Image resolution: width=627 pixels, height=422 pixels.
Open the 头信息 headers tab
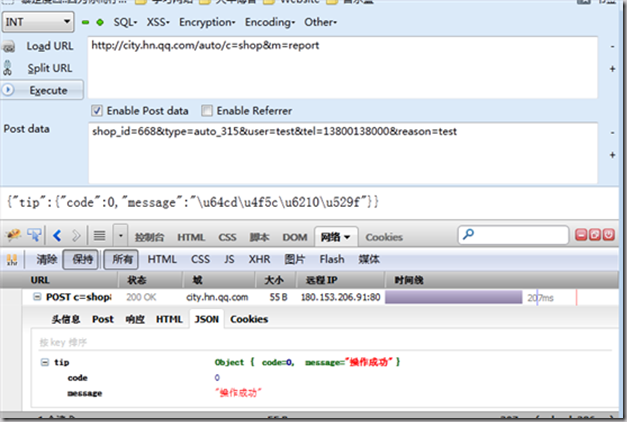tap(66, 319)
